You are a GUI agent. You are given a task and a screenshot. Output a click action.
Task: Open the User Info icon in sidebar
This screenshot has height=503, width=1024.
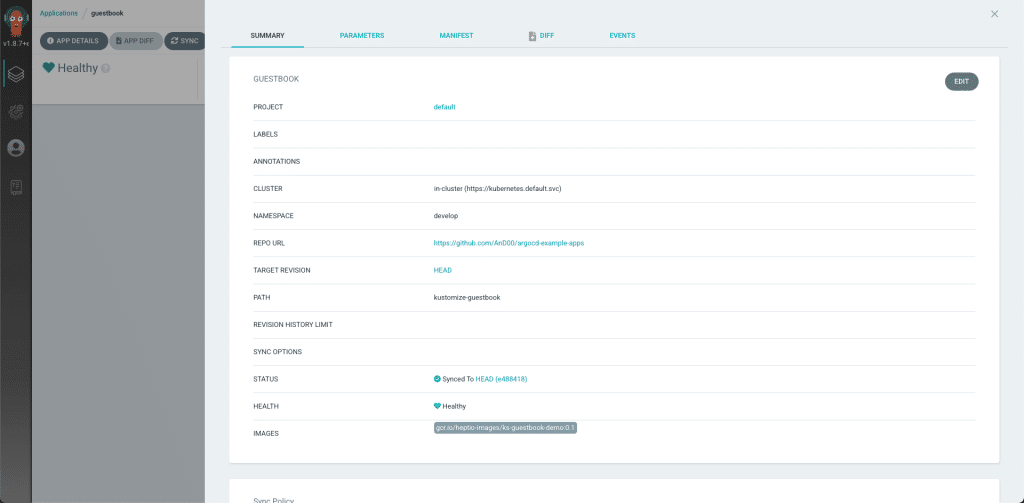16,148
